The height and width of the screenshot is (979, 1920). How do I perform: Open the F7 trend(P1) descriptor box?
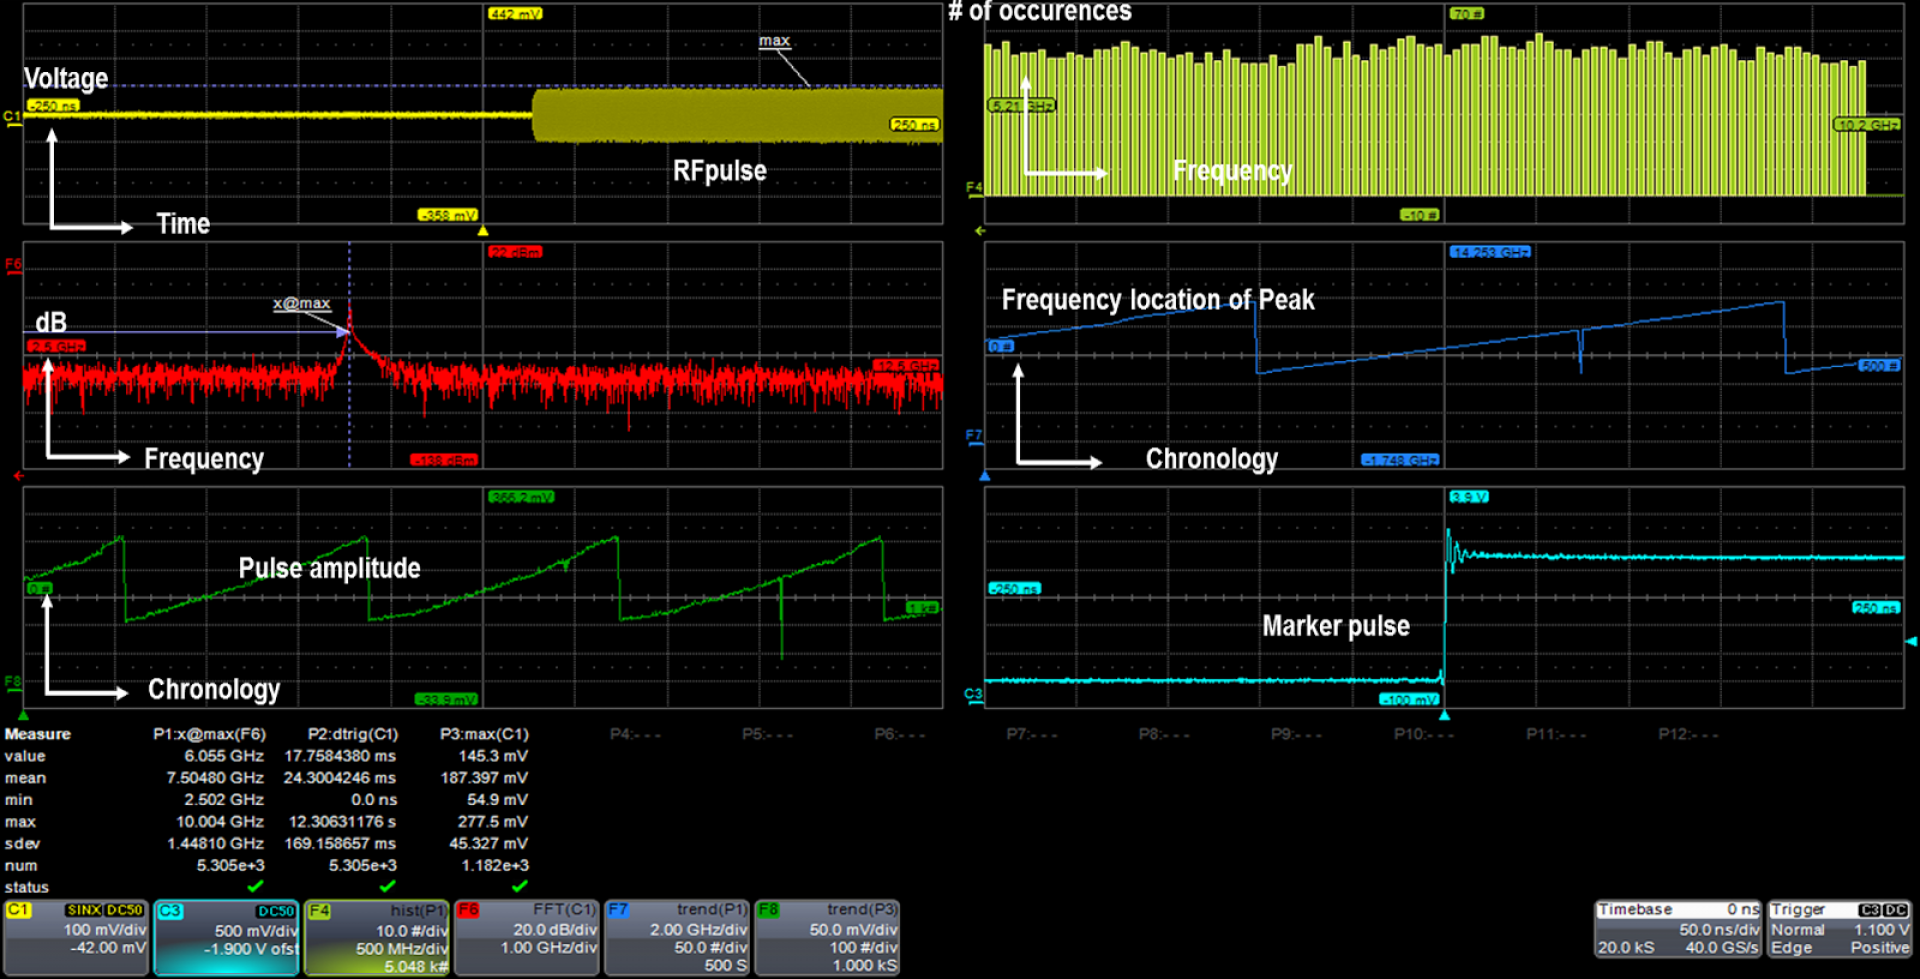pos(677,937)
